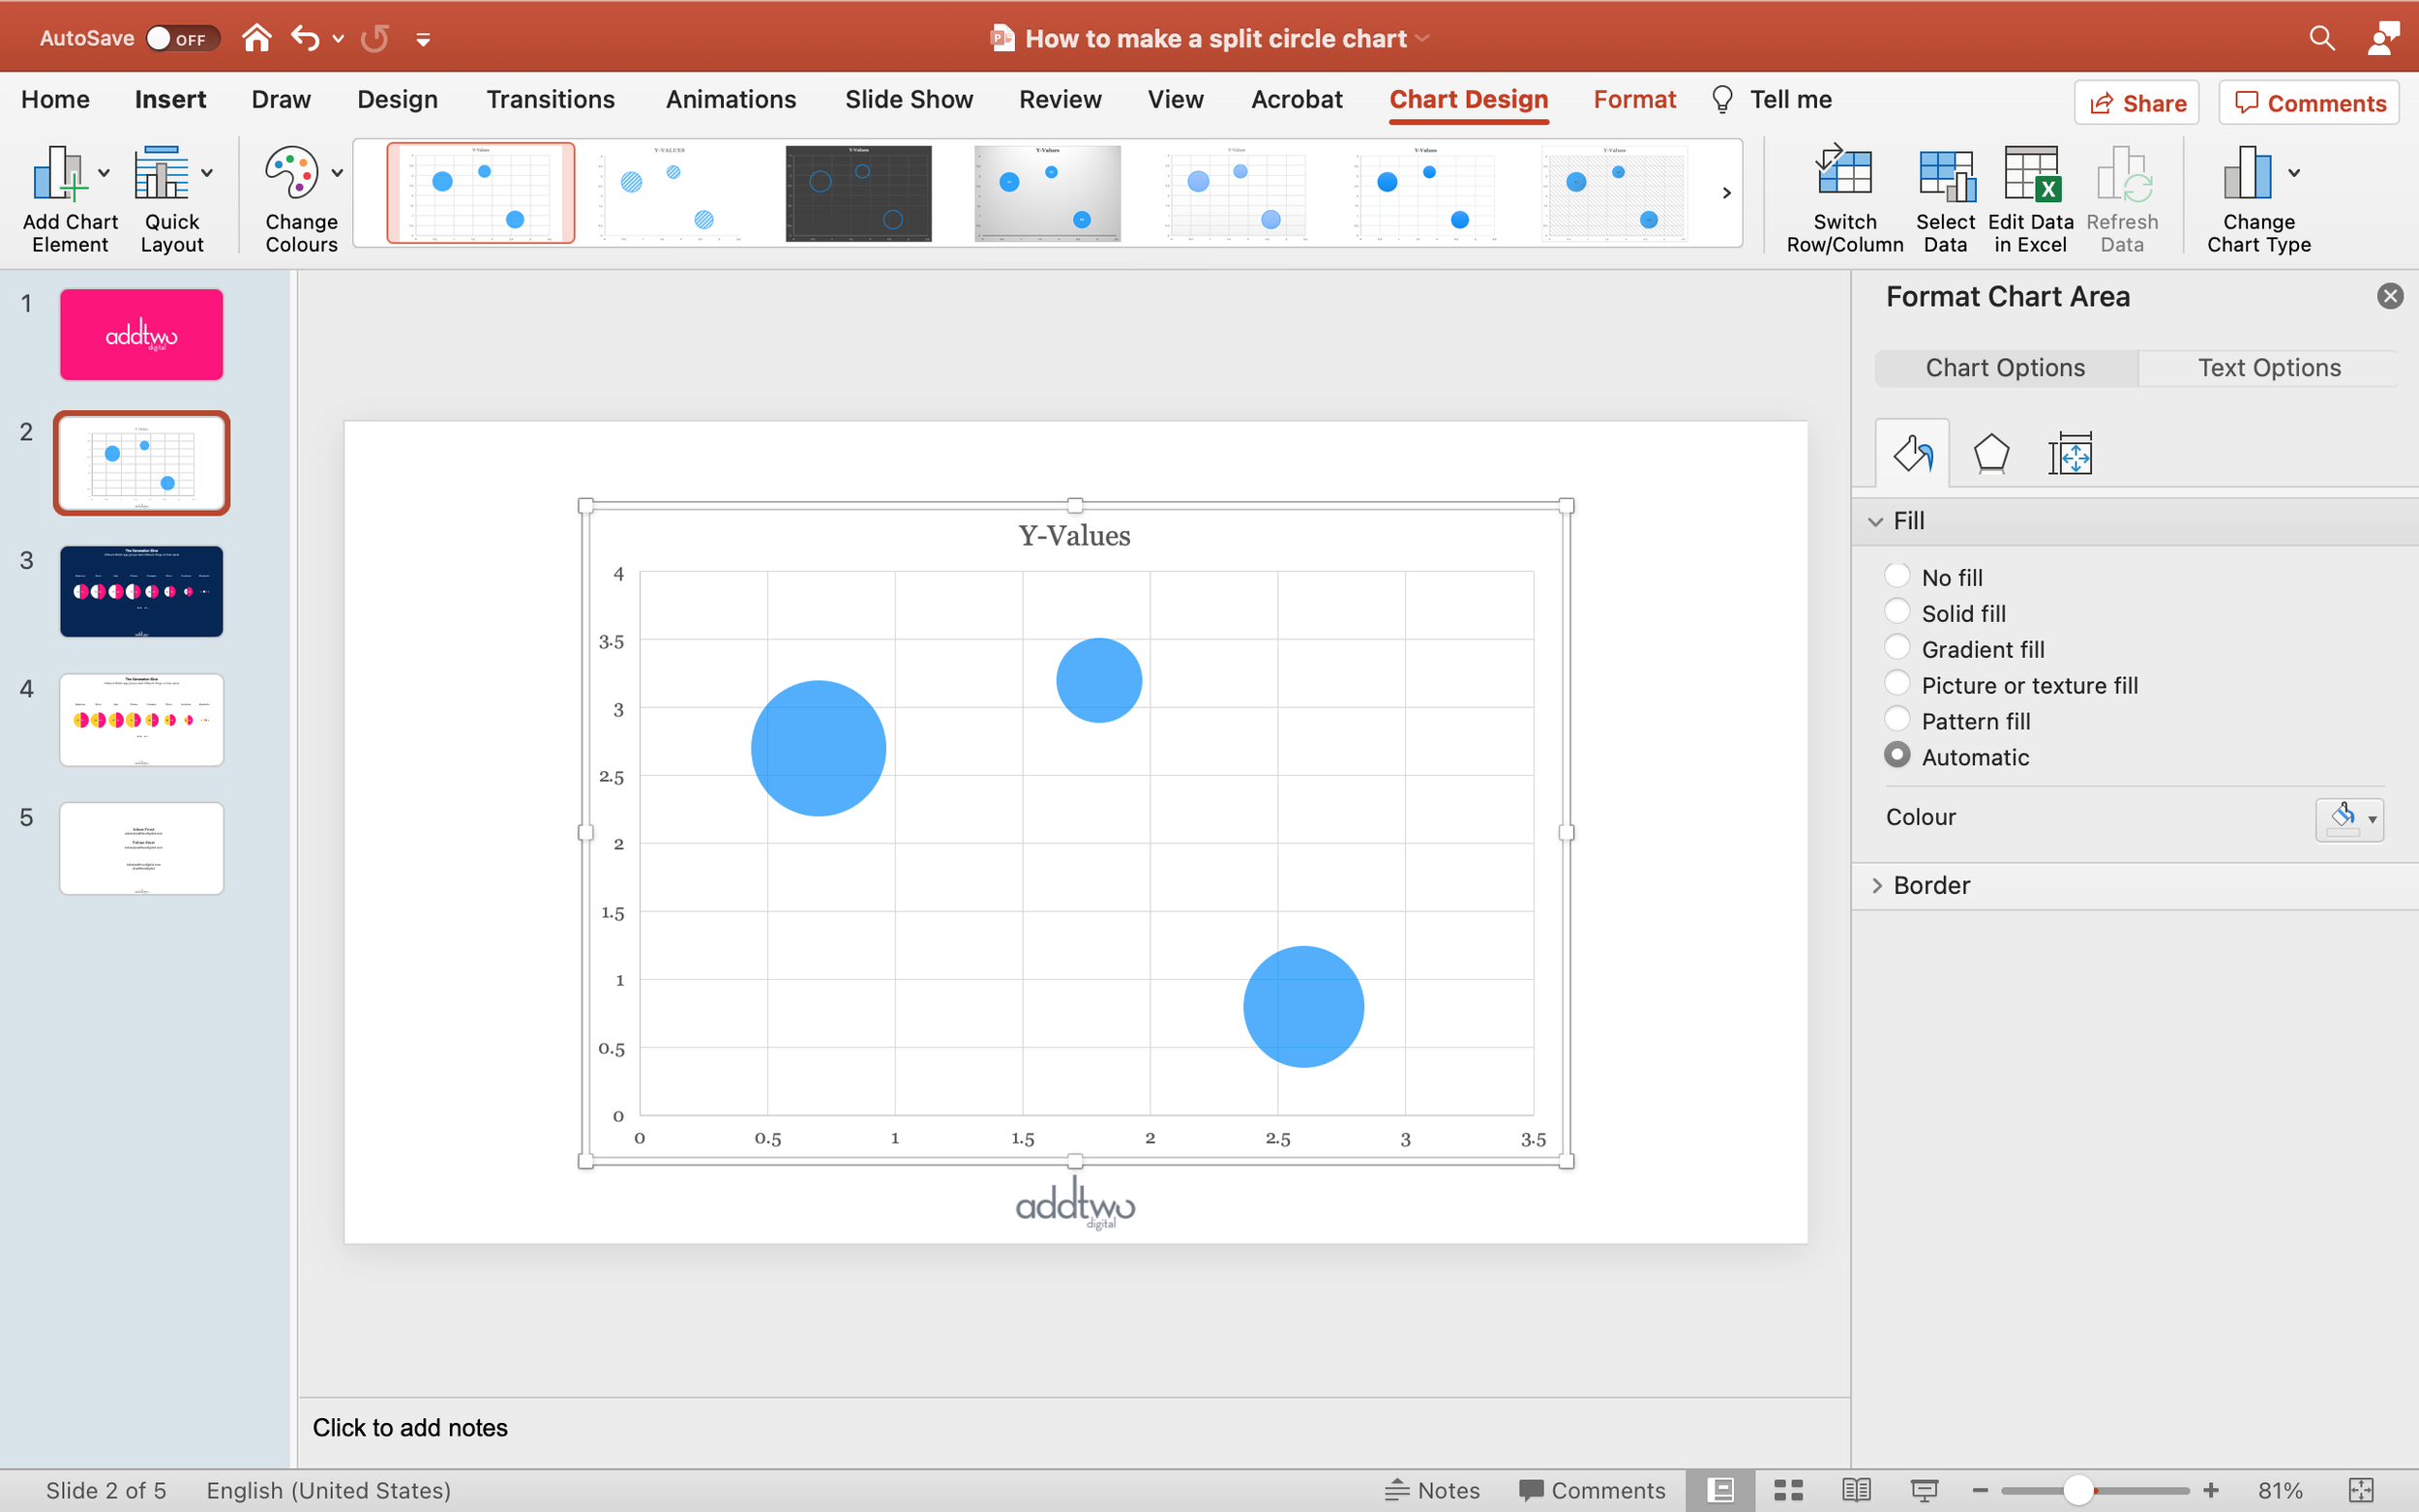This screenshot has width=2419, height=1512.
Task: Select the Solid fill radio button
Action: click(x=1896, y=612)
